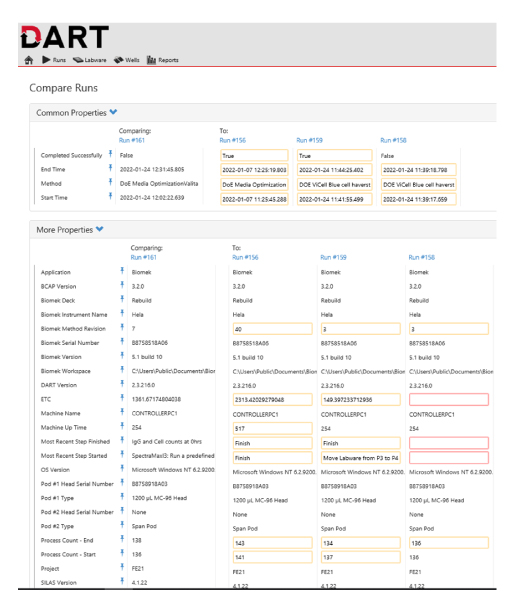Pin the End Time property
This screenshot has width=511, height=612.
(x=110, y=168)
